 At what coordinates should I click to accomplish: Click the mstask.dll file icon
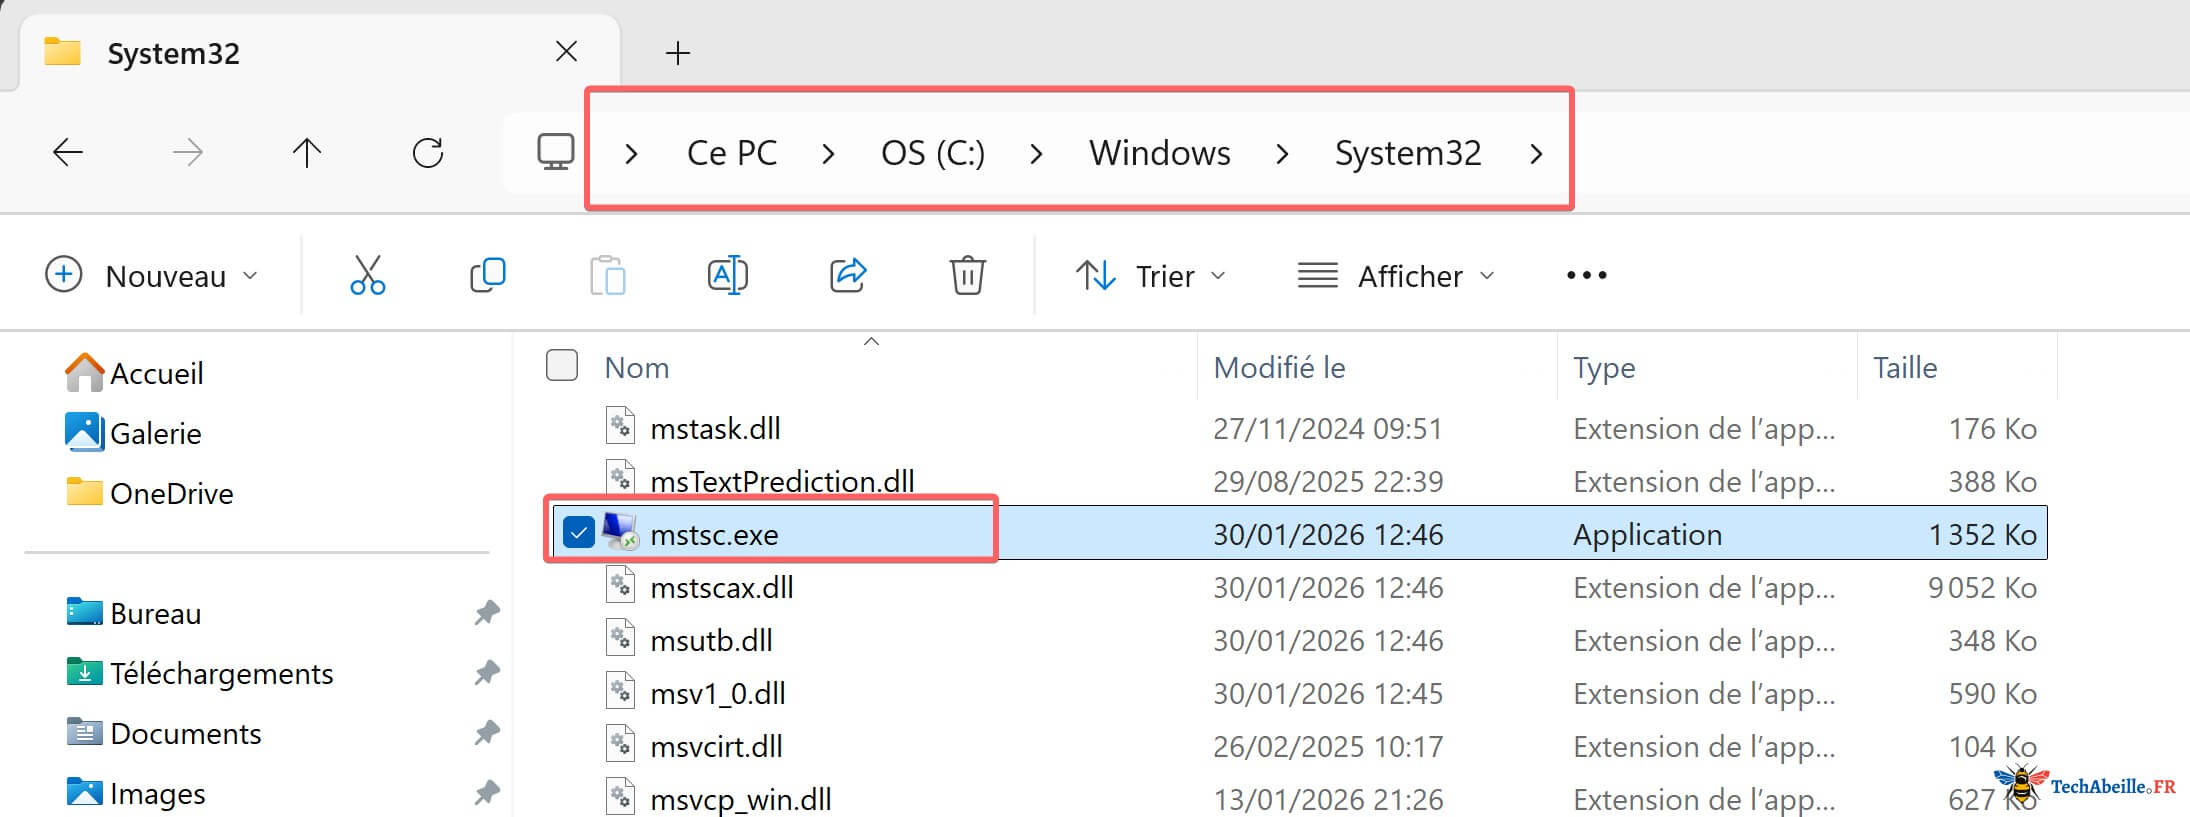[620, 425]
